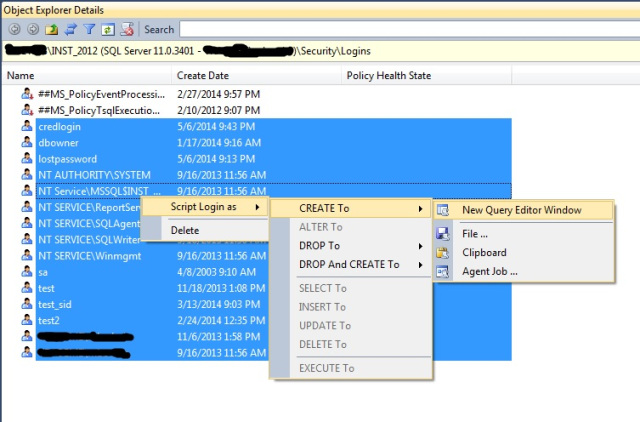Click the login icon beside lostpassword
Viewport: 640px width, 422px height.
tap(27, 158)
